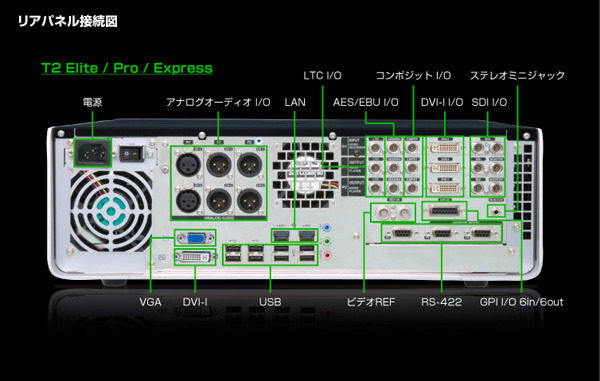Select the 電源 label
Viewport: 600px width, 381px height.
point(92,102)
